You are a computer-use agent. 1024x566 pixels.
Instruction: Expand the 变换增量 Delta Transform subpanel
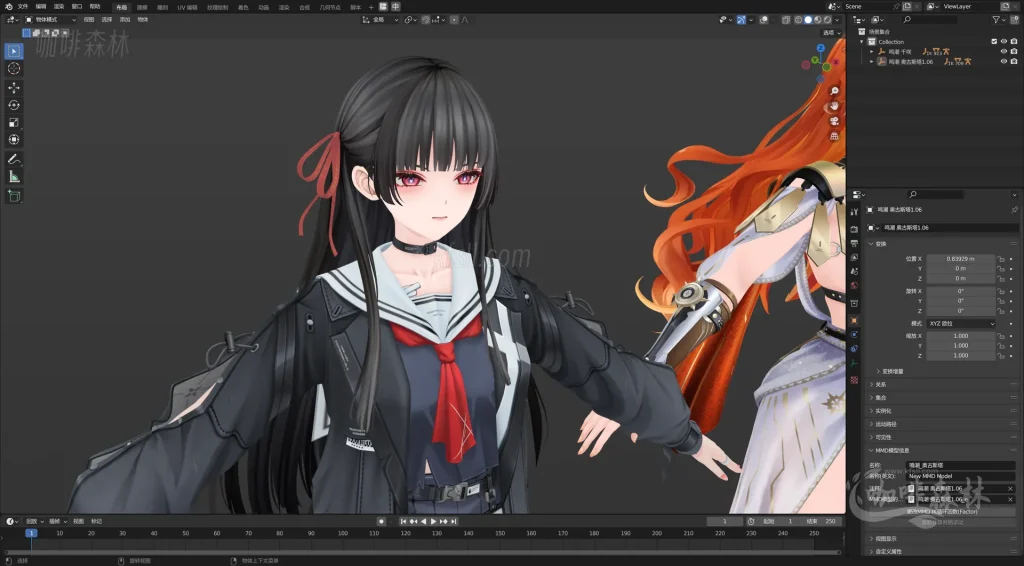point(878,371)
